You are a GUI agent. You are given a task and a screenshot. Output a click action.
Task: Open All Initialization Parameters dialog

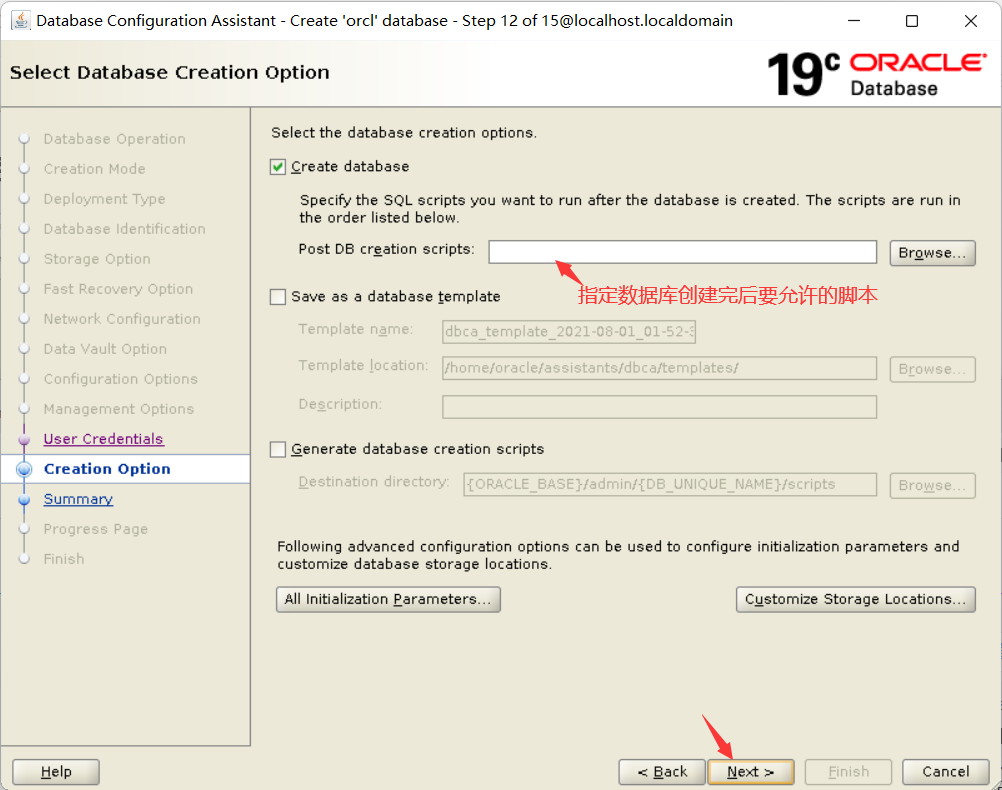coord(388,600)
